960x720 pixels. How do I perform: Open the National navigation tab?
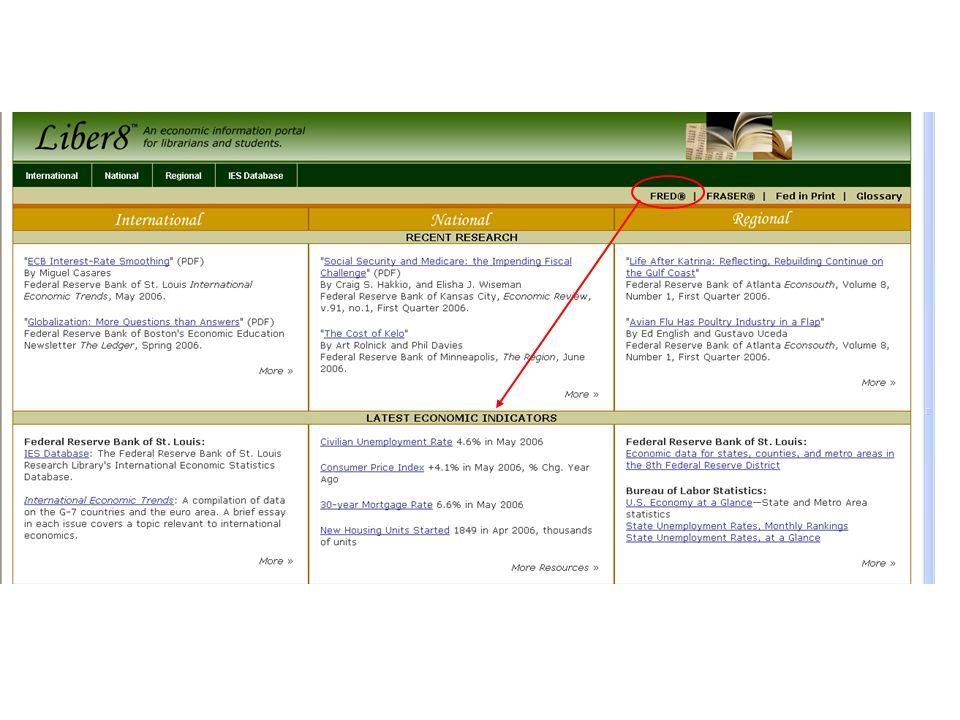(x=122, y=176)
